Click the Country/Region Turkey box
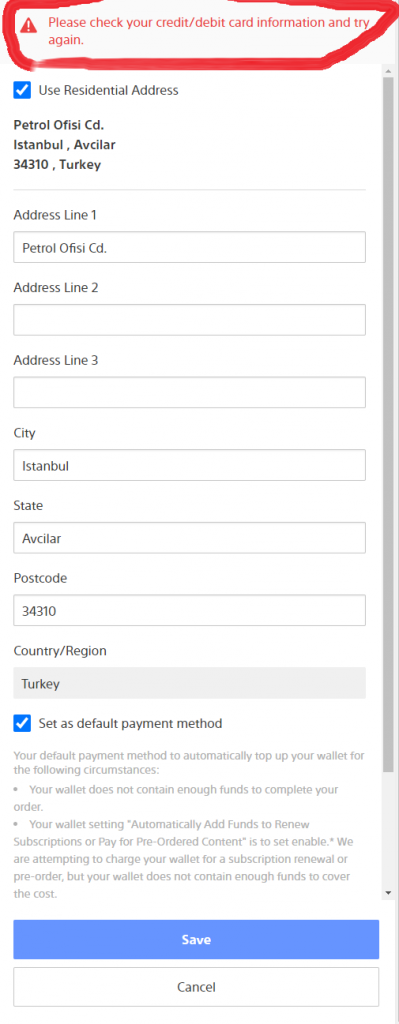The height and width of the screenshot is (1024, 399). click(189, 684)
